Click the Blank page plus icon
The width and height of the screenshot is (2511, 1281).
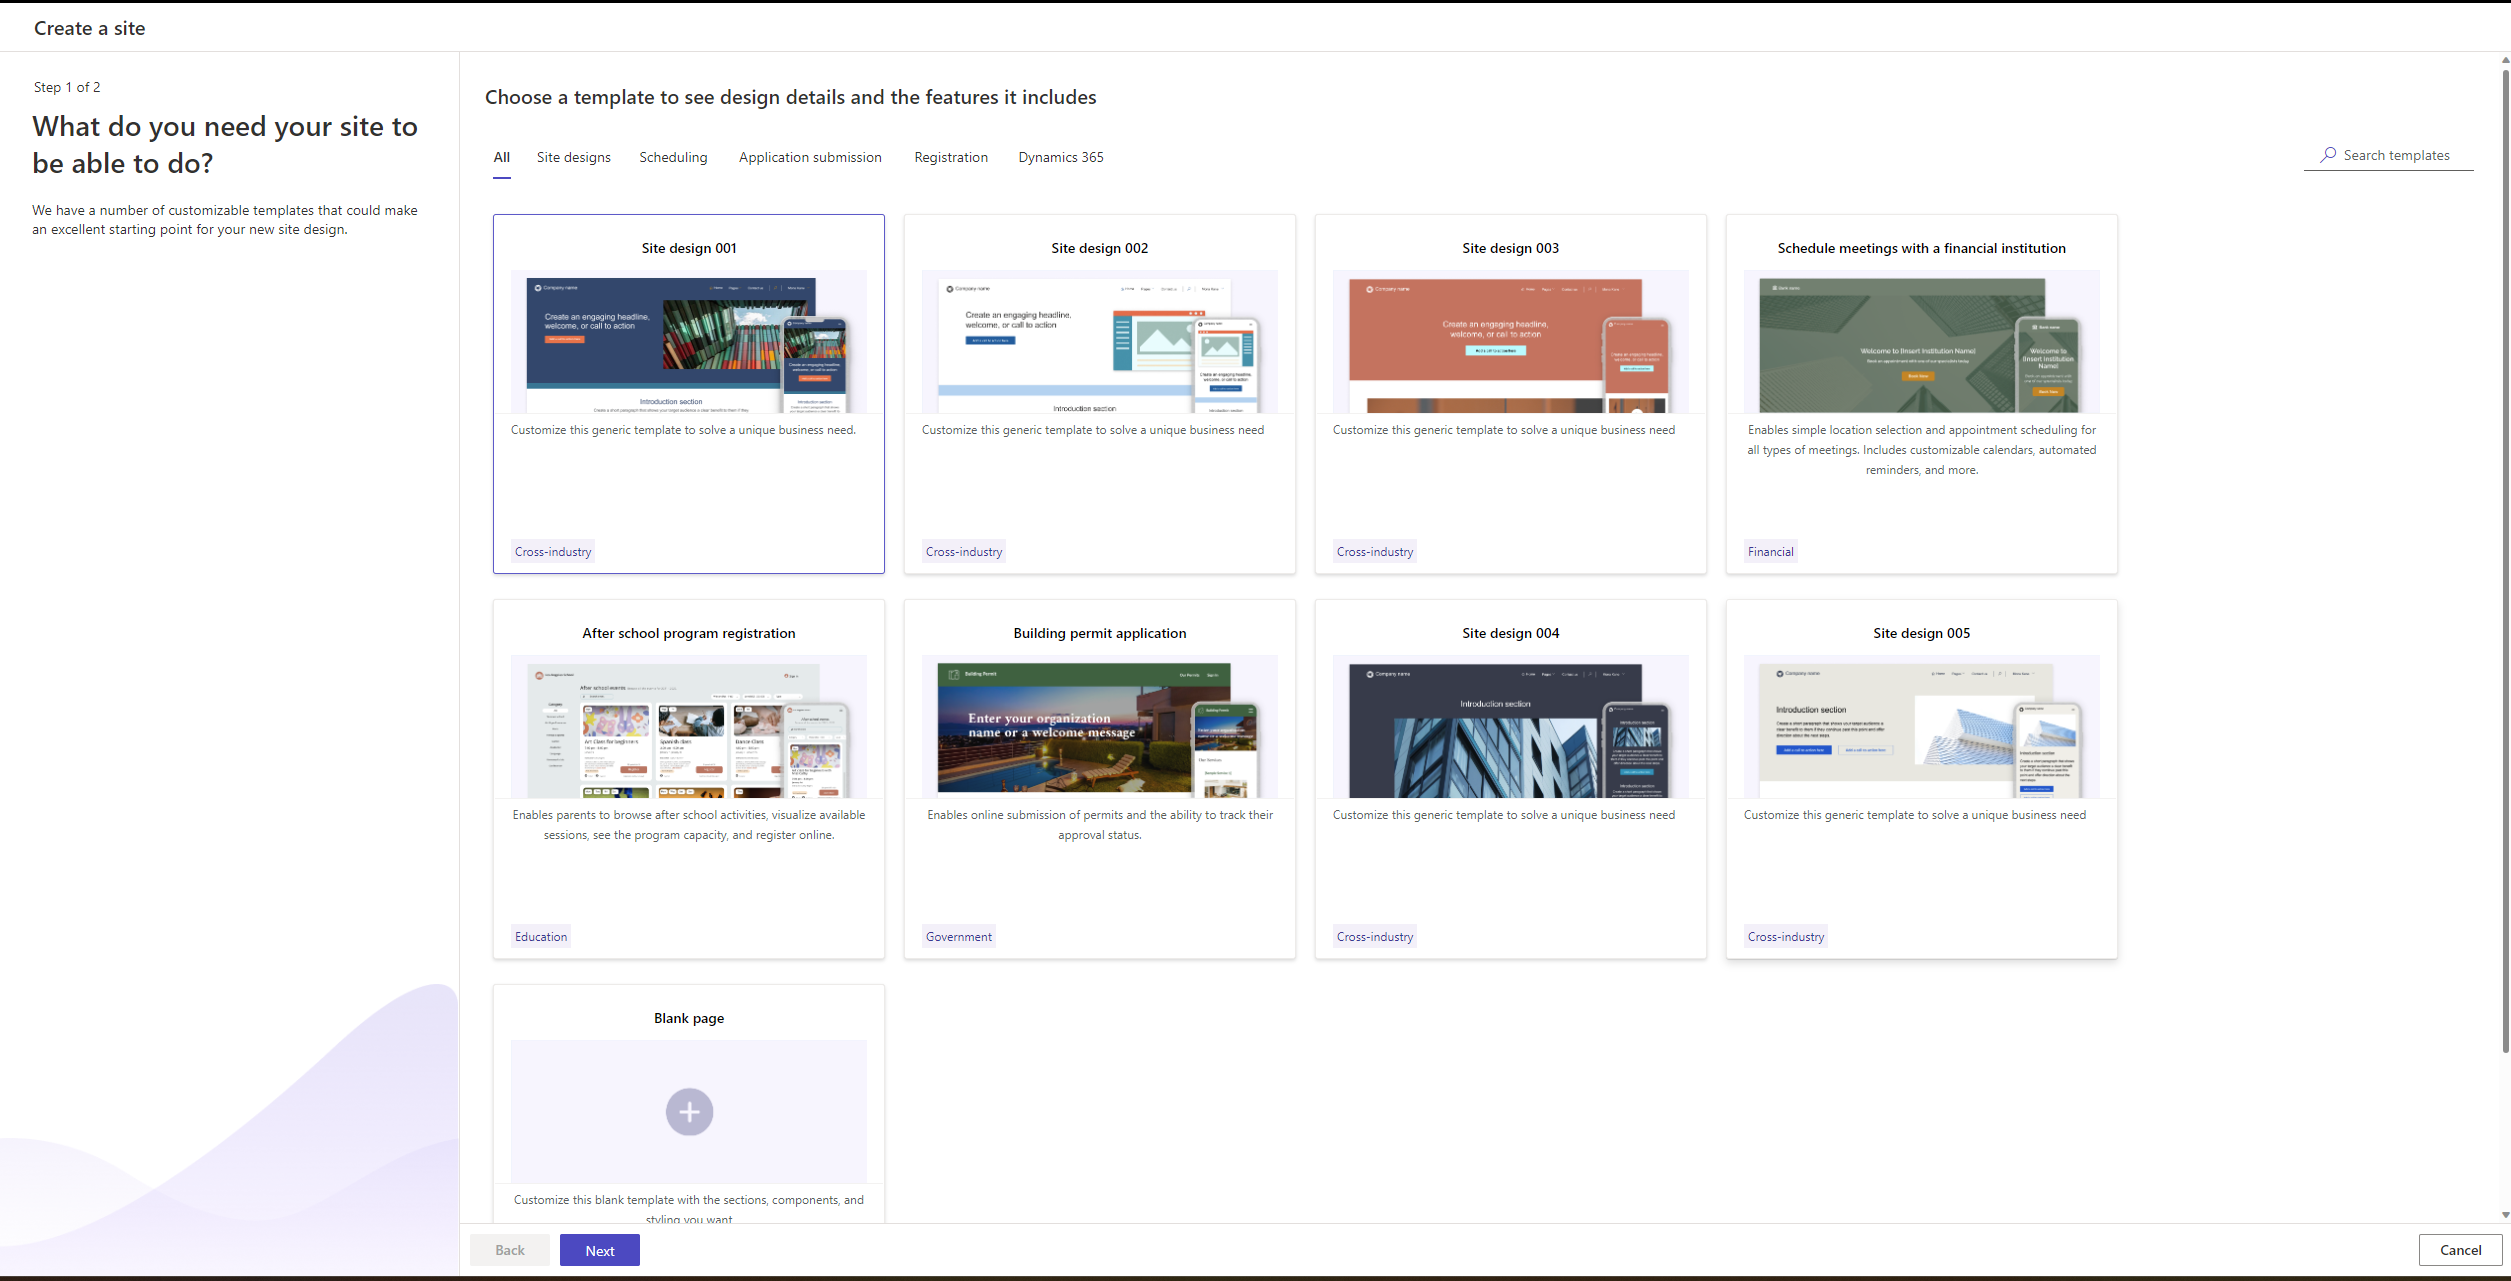(x=689, y=1111)
